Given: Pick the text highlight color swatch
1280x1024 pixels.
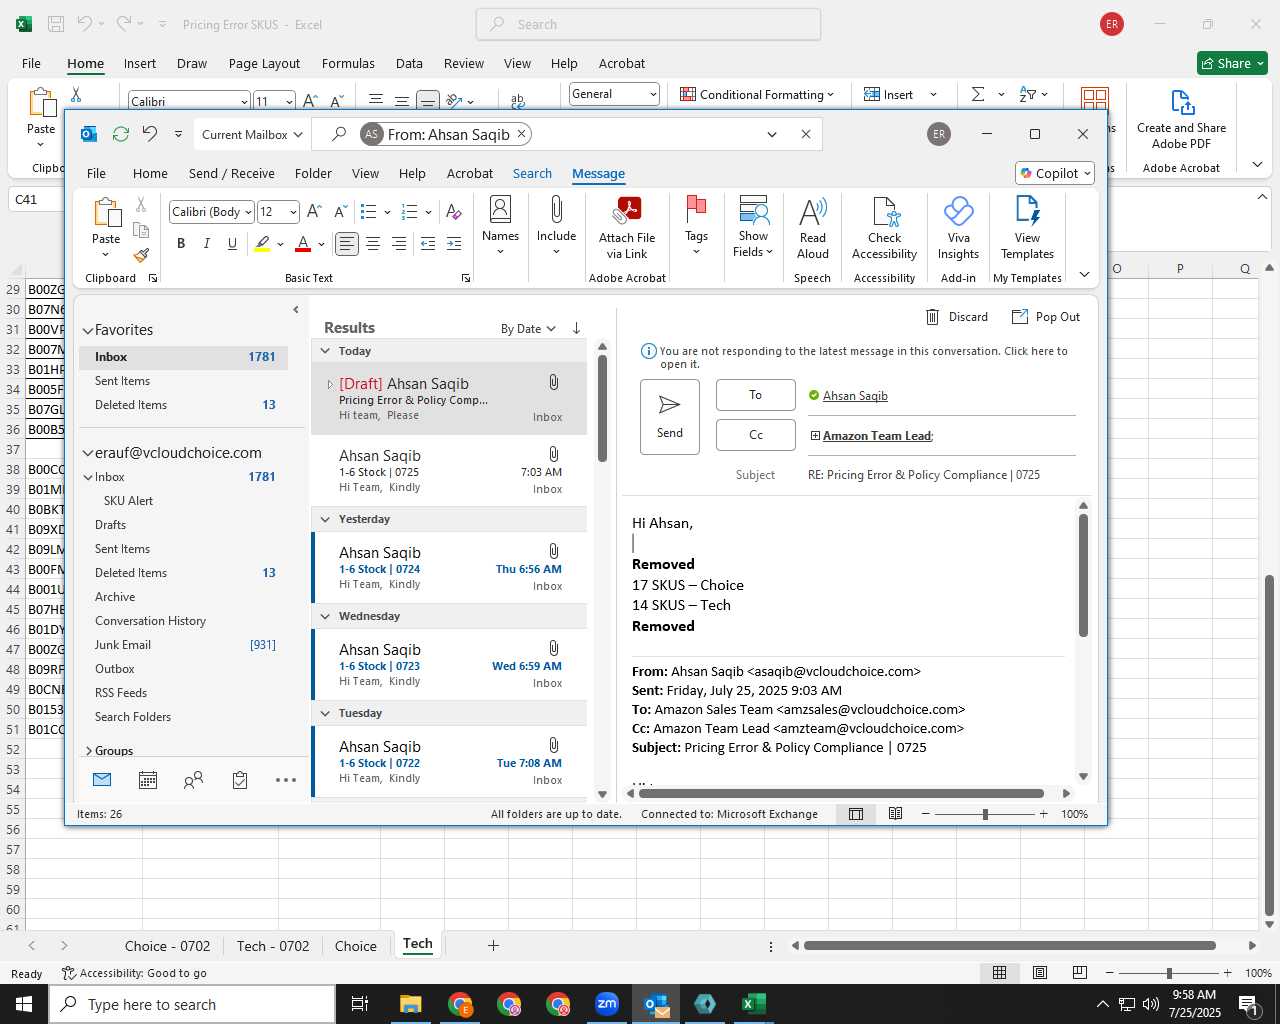Looking at the screenshot, I should tap(262, 244).
